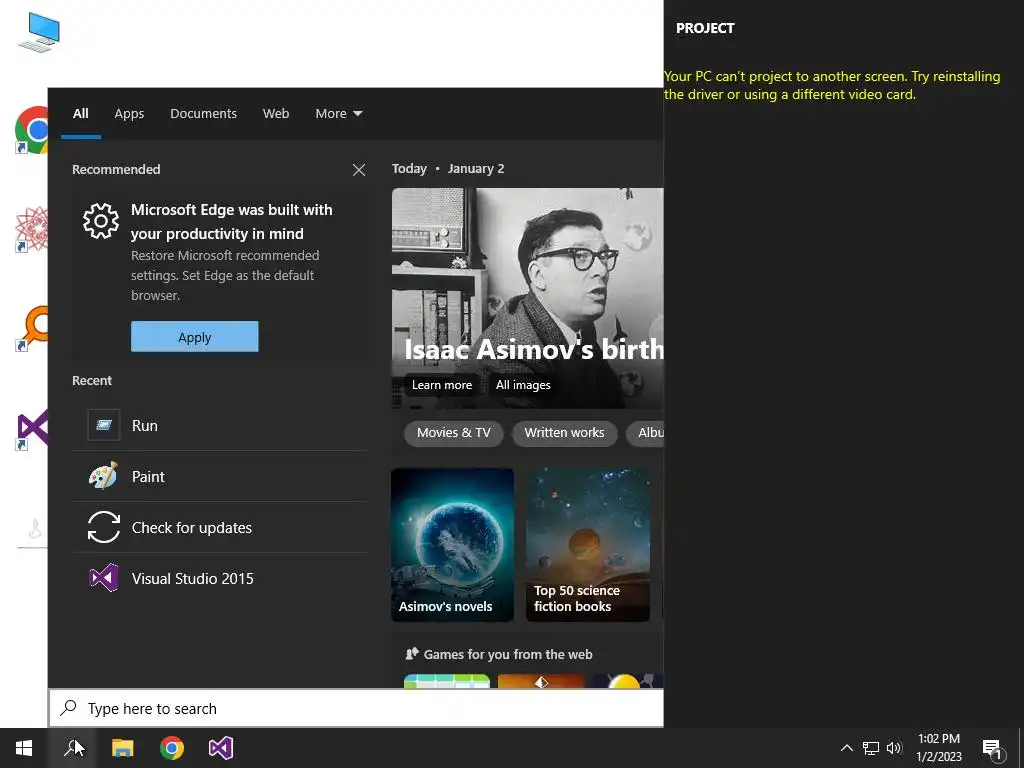This screenshot has height=768, width=1024.
Task: Open the Visual Studio desktop shortcut
Action: tap(32, 428)
